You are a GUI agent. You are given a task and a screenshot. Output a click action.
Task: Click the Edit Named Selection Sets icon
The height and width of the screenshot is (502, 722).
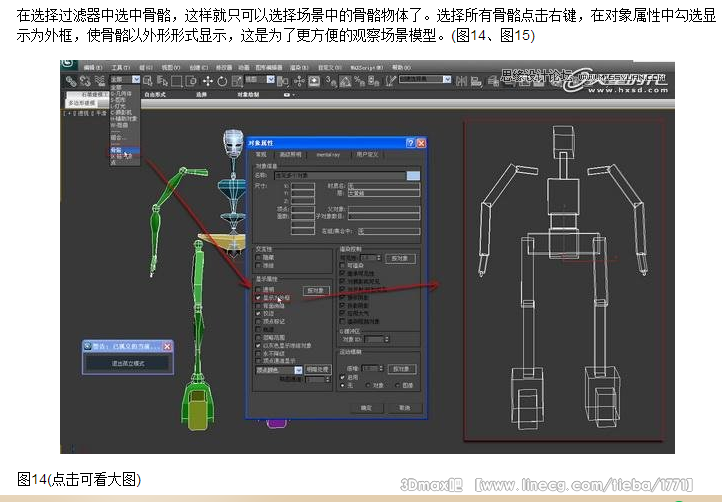pyautogui.click(x=390, y=82)
